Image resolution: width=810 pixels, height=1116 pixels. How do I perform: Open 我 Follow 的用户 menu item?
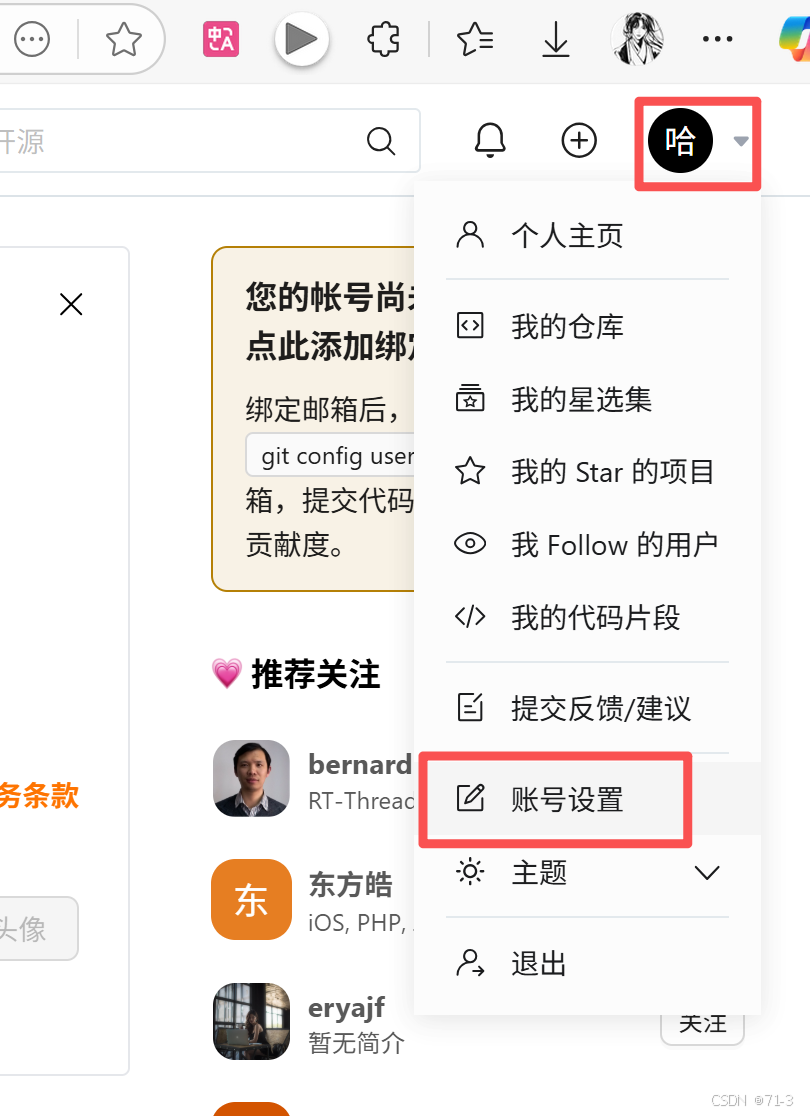coord(587,544)
